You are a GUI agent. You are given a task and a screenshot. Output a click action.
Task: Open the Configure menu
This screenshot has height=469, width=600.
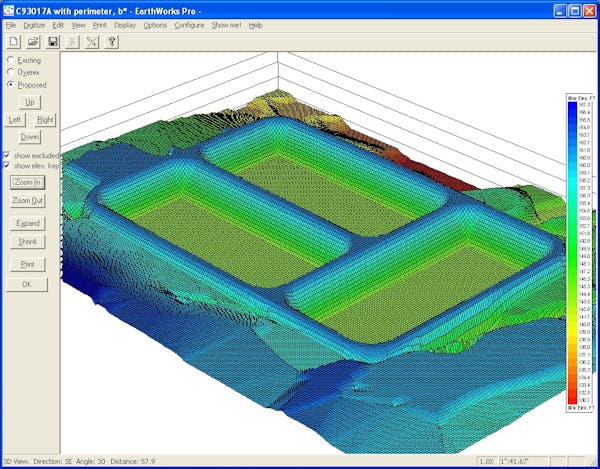pyautogui.click(x=189, y=24)
